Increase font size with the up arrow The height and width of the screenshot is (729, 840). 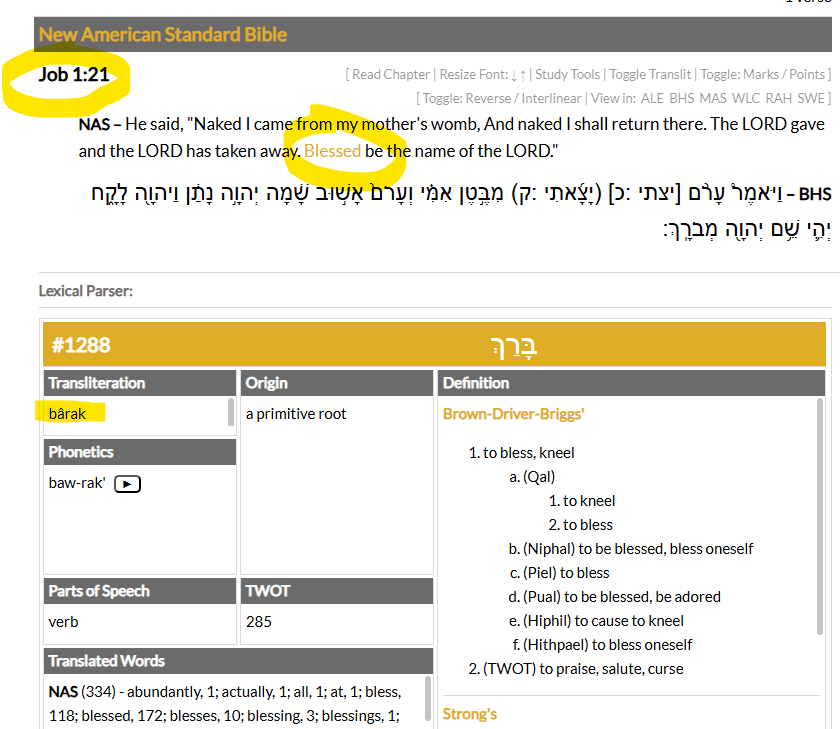click(x=522, y=74)
